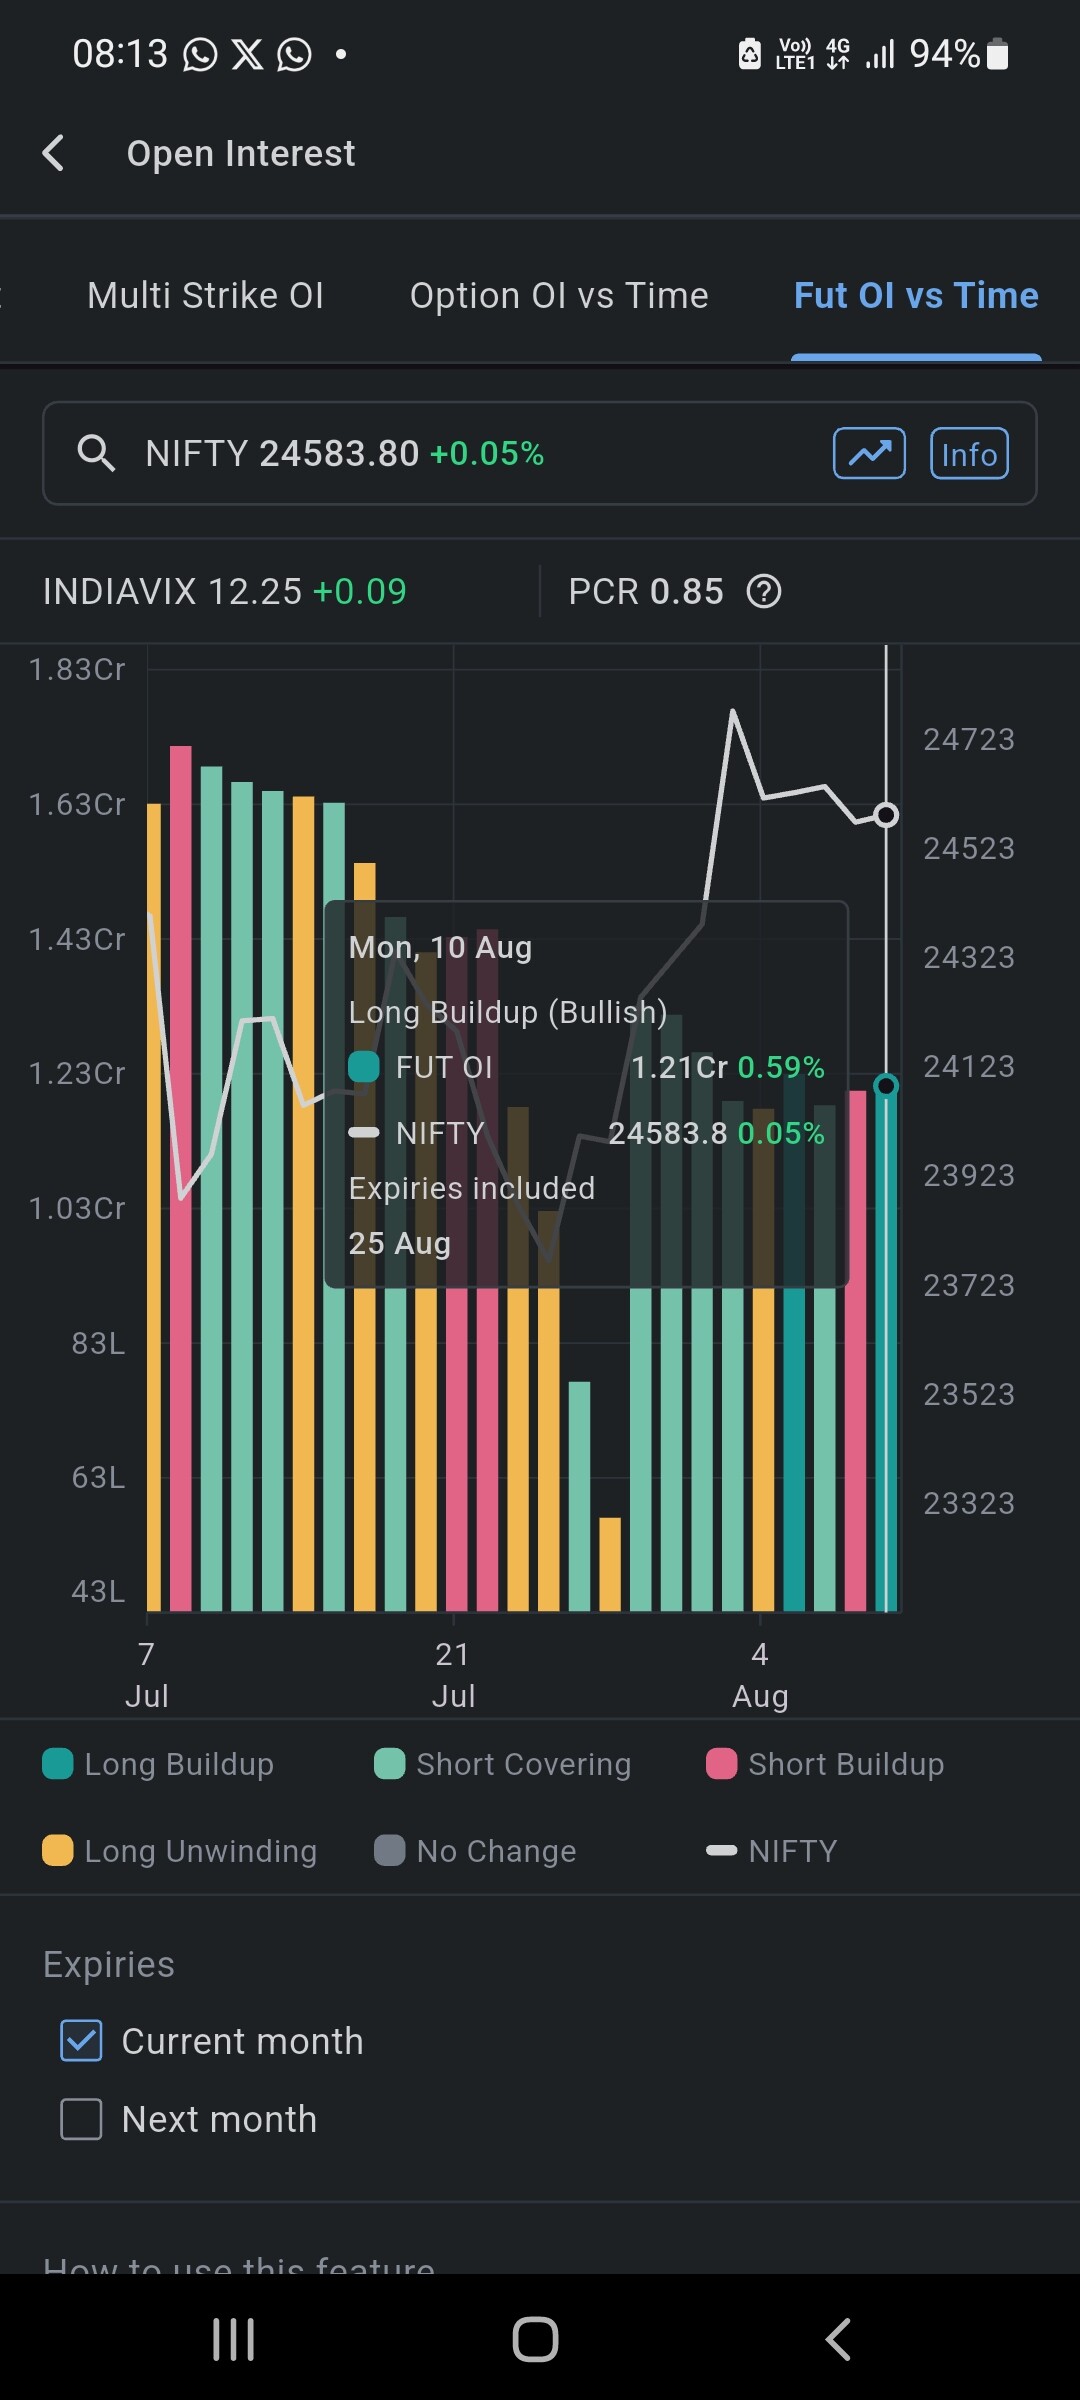The image size is (1080, 2400).
Task: Open the PCR help question mark
Action: (x=764, y=591)
